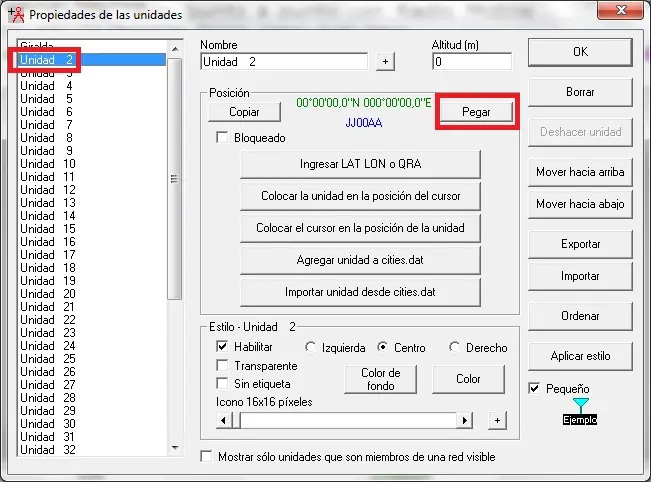Select Unidad 12 in the list
The height and width of the screenshot is (482, 651).
[92, 190]
